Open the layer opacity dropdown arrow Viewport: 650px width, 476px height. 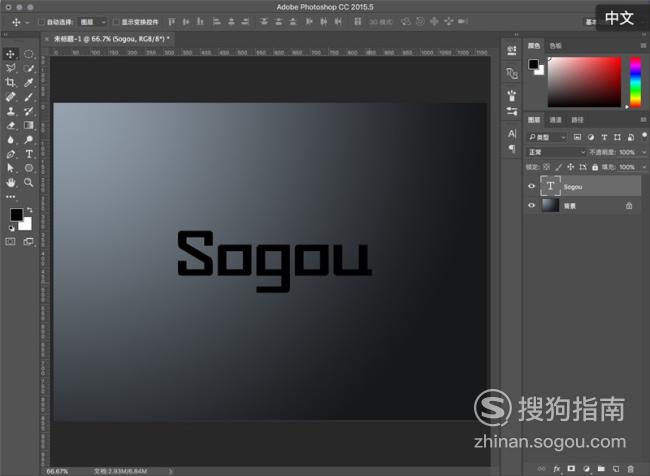coord(643,152)
